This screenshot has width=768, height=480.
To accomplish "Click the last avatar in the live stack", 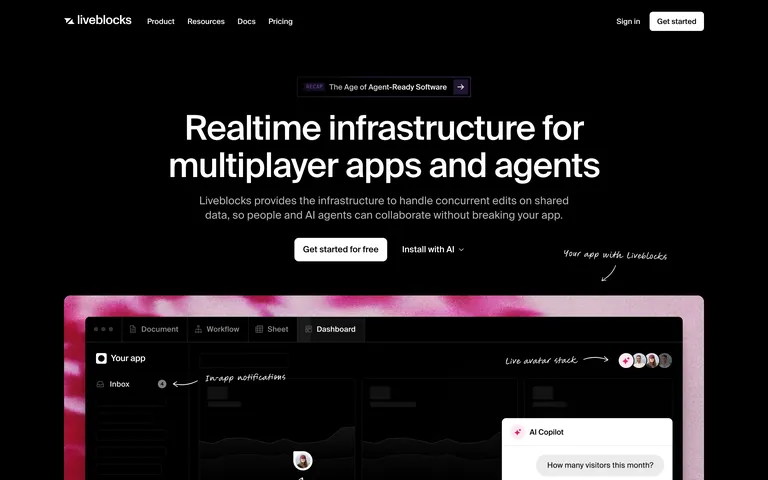I will pyautogui.click(x=665, y=360).
